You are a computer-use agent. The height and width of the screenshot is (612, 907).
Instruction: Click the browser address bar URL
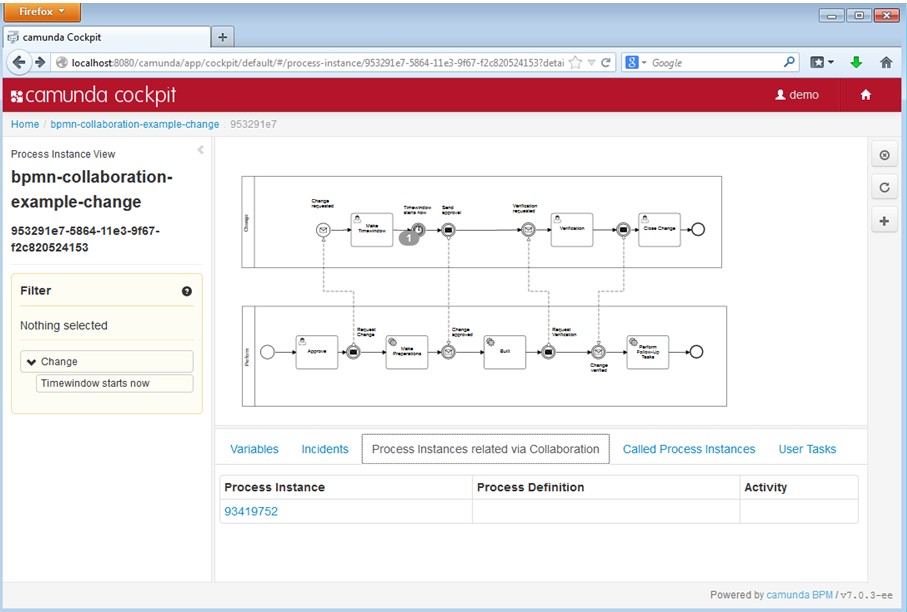point(318,62)
